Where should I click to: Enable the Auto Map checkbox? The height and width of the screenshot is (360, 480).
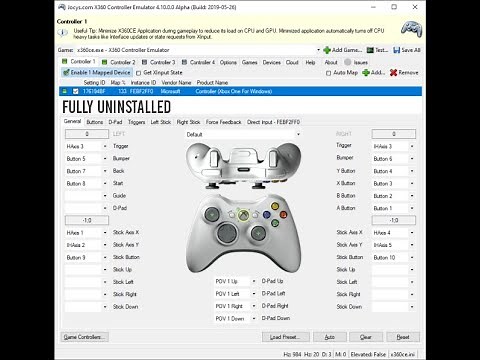click(x=328, y=73)
